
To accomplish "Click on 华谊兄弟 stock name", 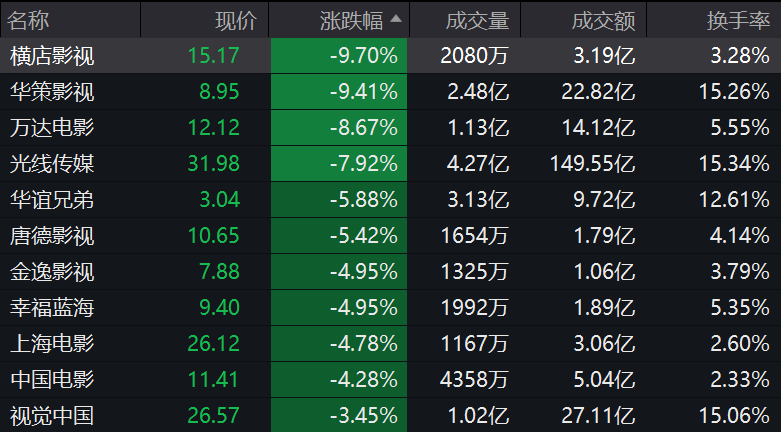I will point(52,199).
